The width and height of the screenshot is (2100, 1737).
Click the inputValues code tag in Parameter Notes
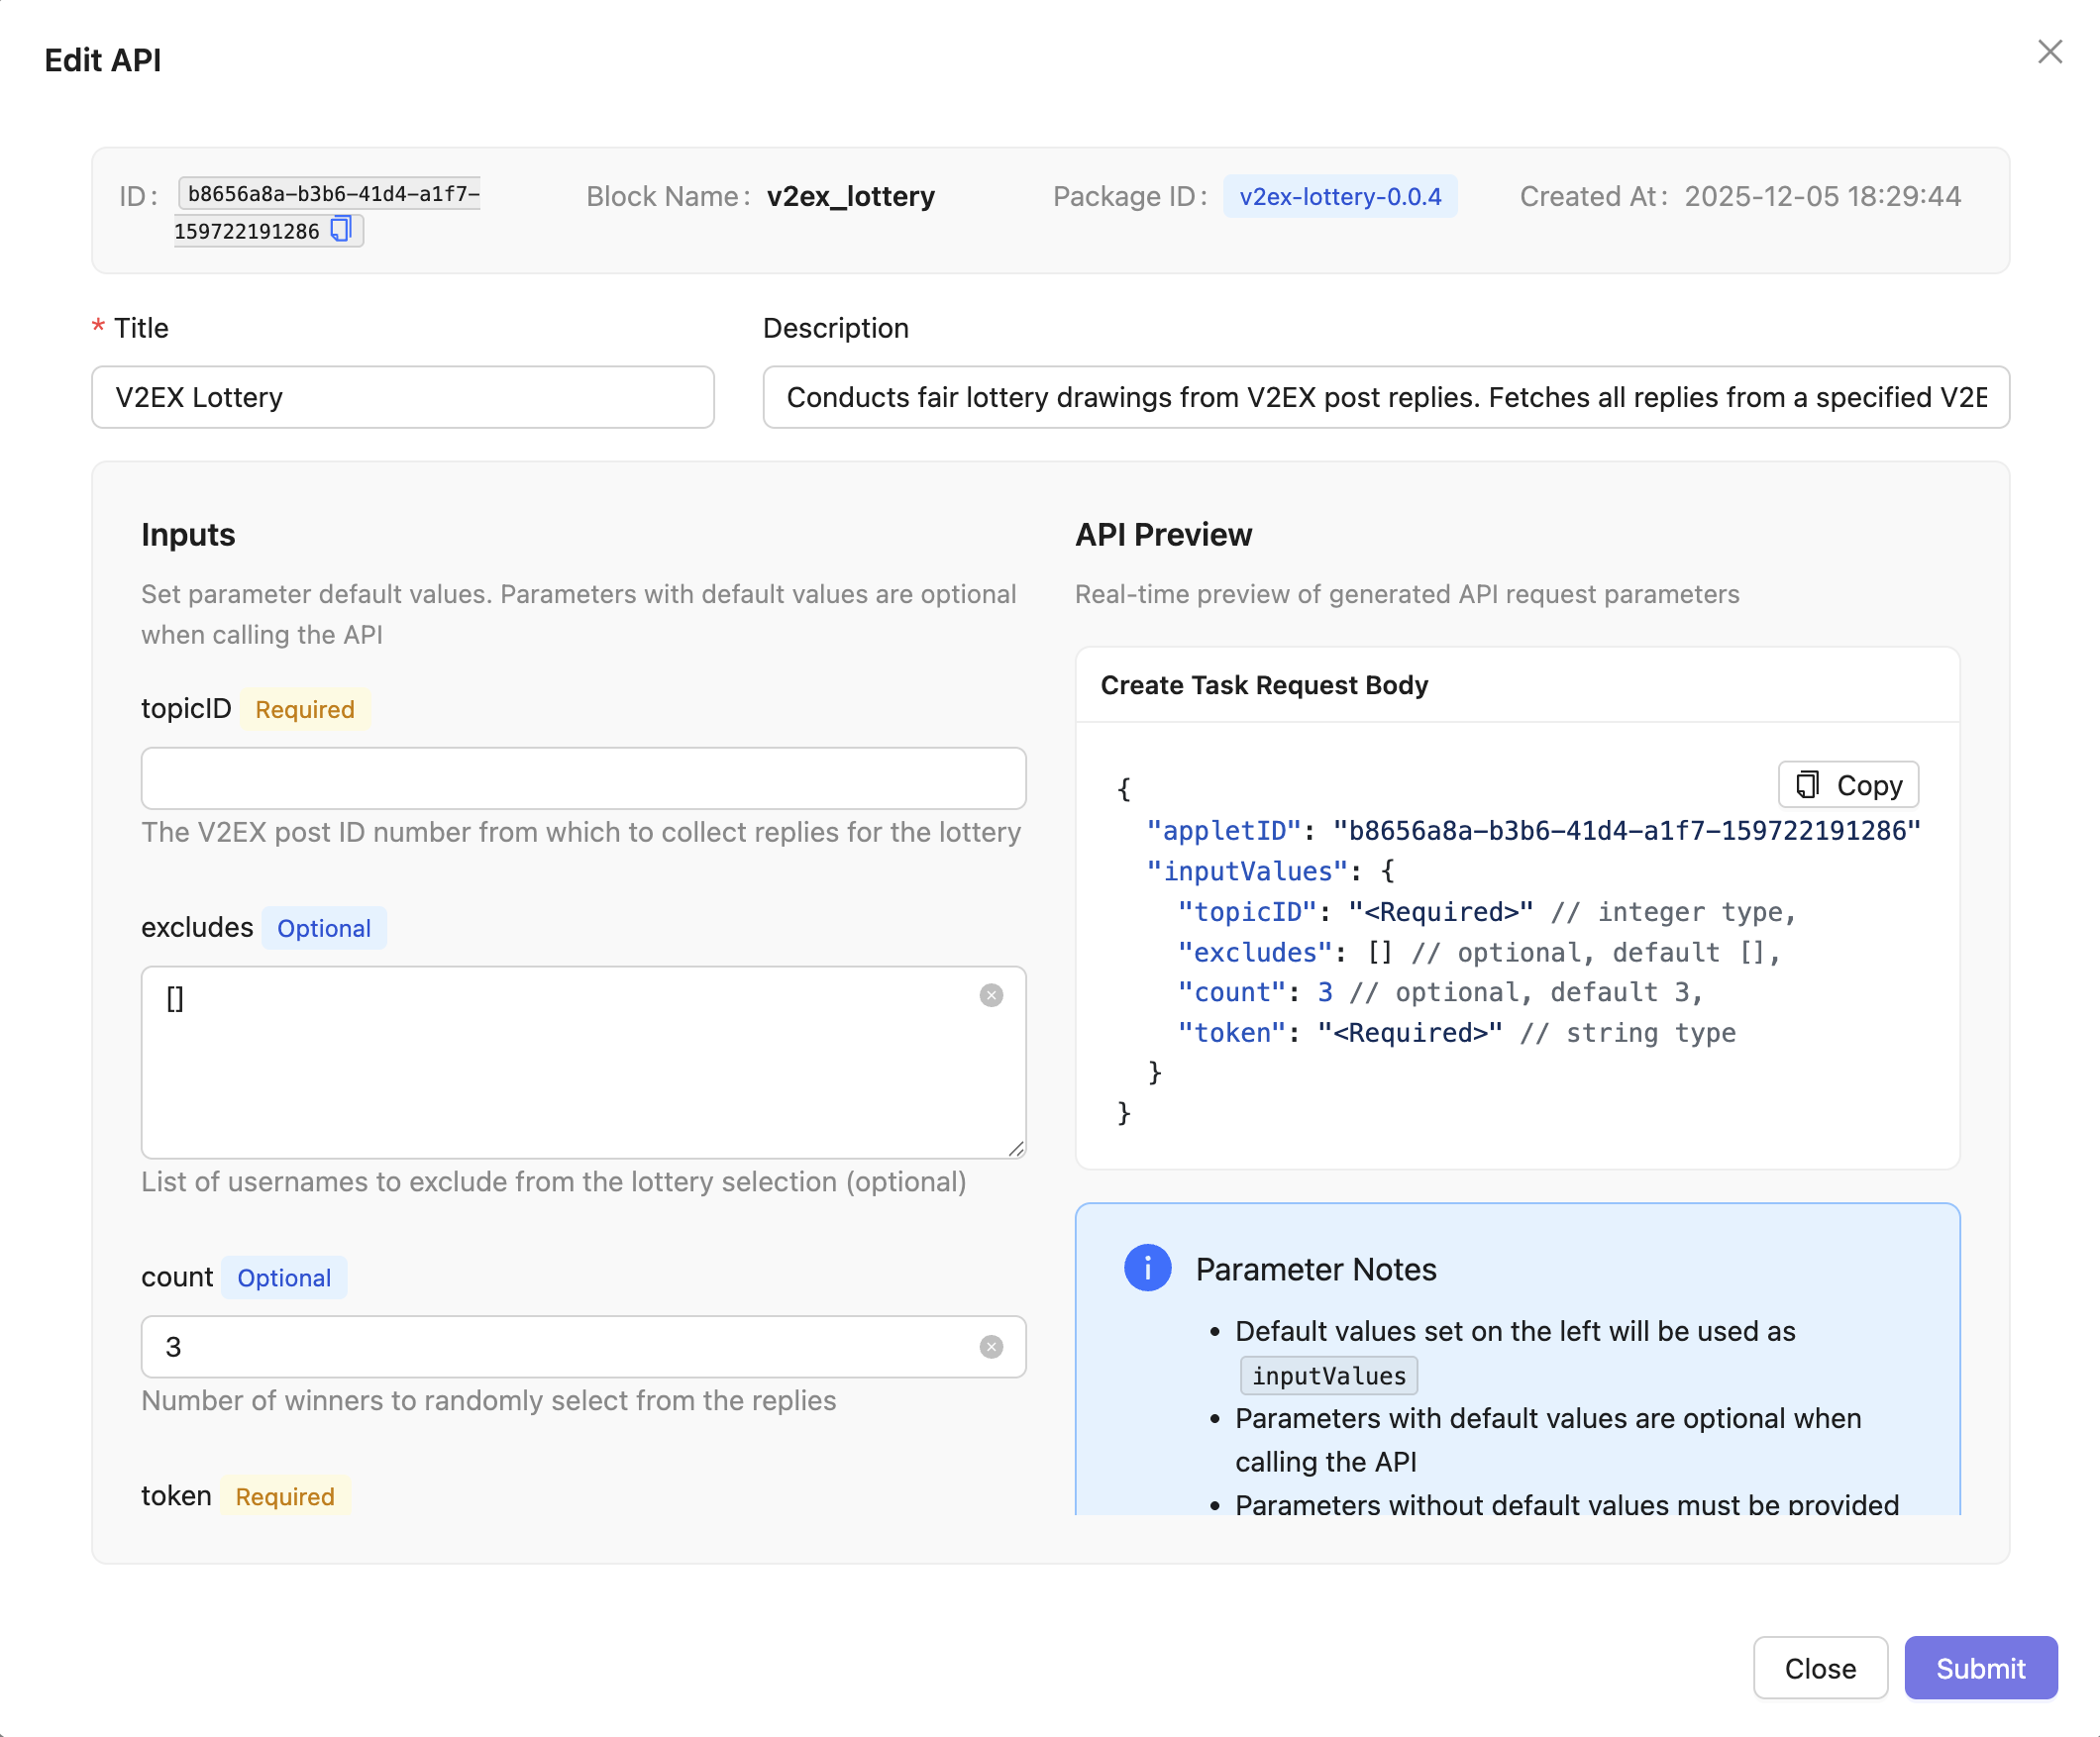pyautogui.click(x=1328, y=1375)
